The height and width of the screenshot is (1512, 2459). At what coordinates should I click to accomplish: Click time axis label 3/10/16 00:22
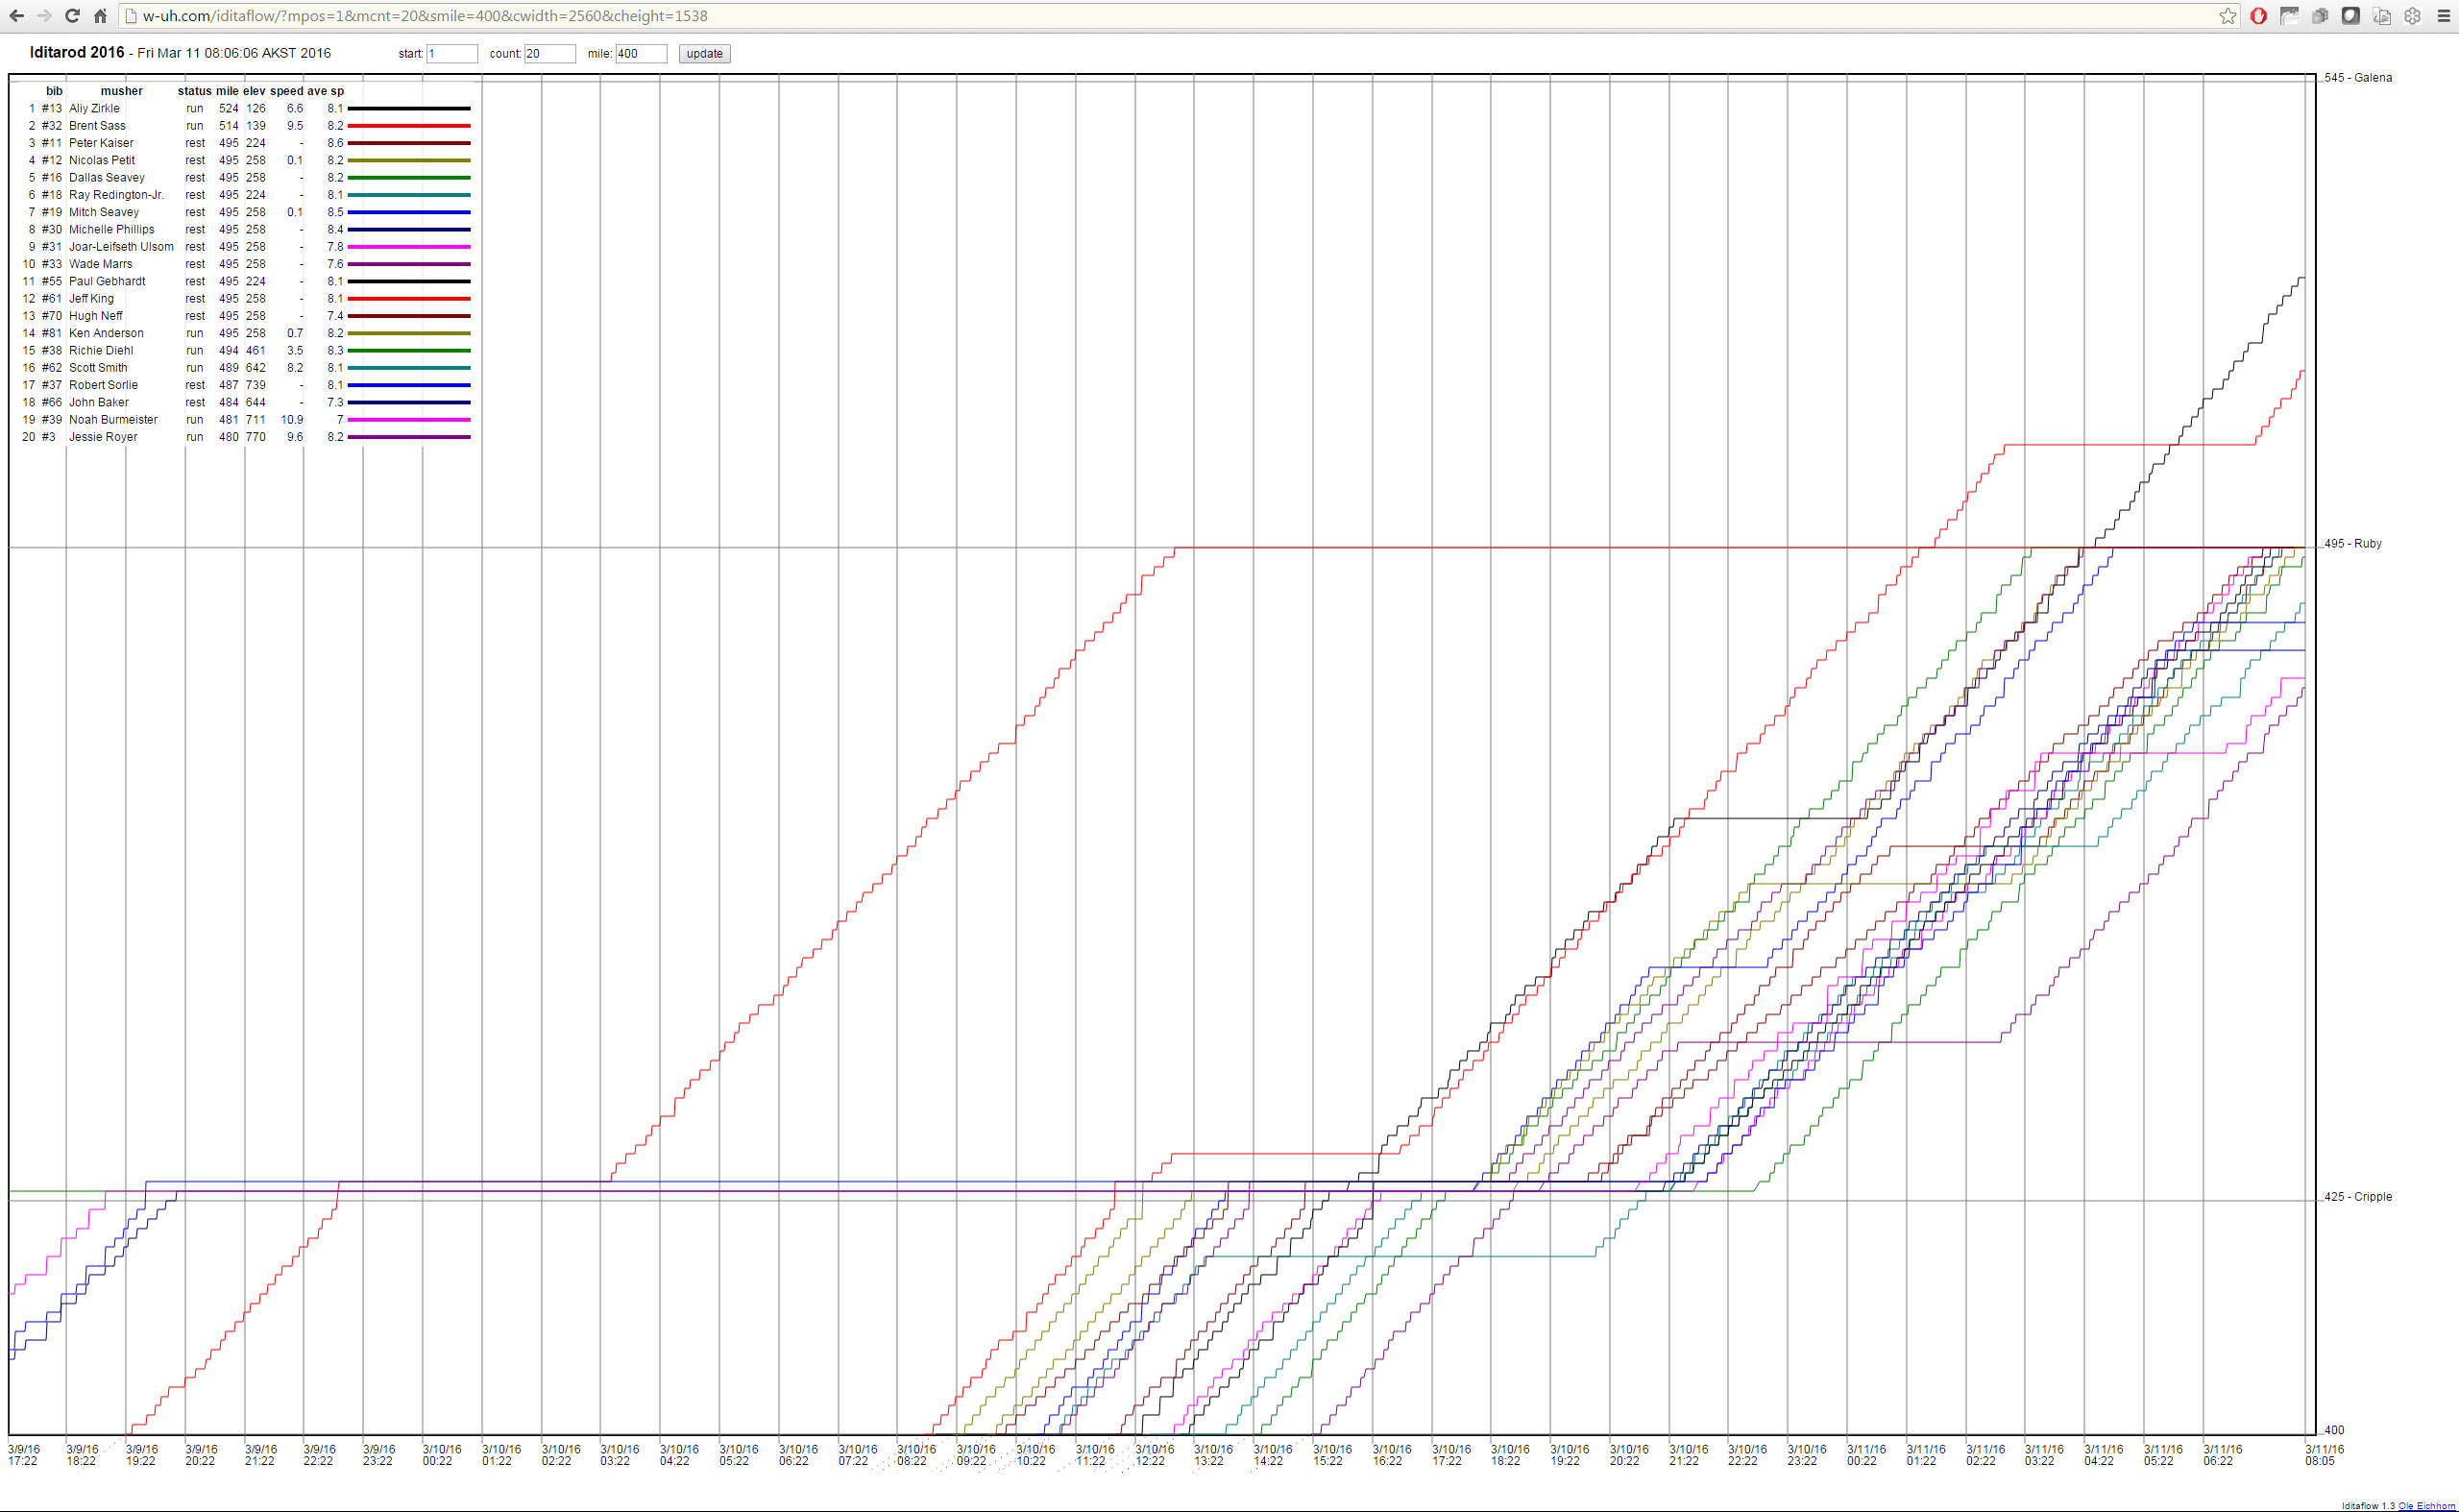click(442, 1455)
